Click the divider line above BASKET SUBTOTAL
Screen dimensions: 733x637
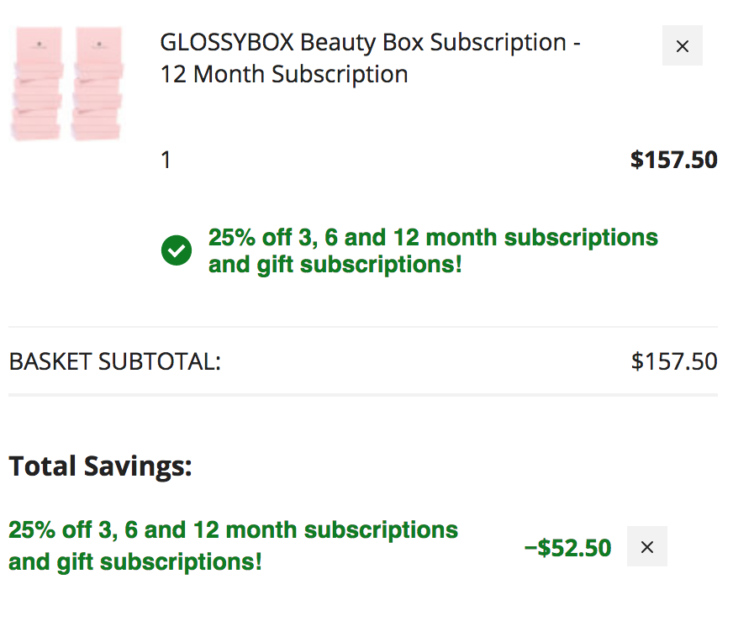tap(363, 327)
